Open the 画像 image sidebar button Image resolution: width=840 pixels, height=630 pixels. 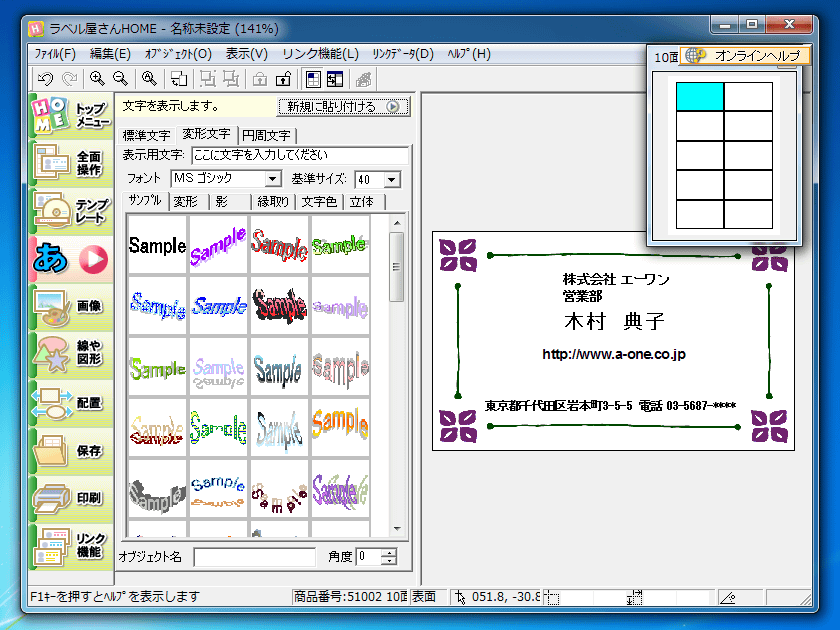[71, 307]
